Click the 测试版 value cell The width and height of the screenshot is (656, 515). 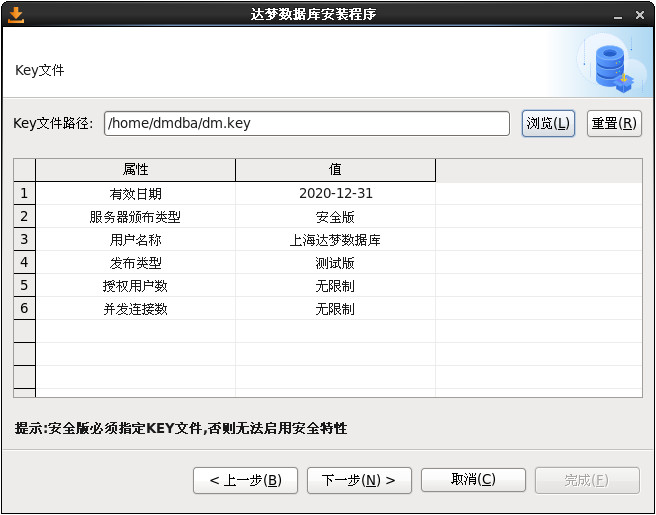(336, 263)
